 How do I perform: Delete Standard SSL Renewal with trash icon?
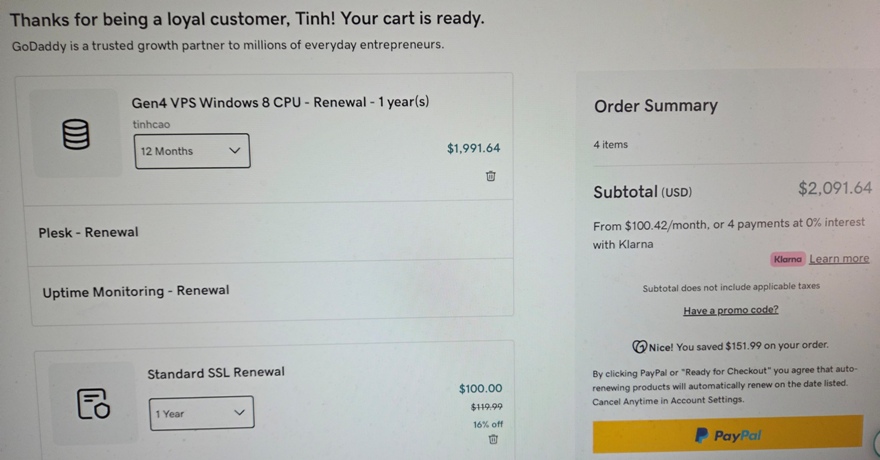tap(493, 440)
